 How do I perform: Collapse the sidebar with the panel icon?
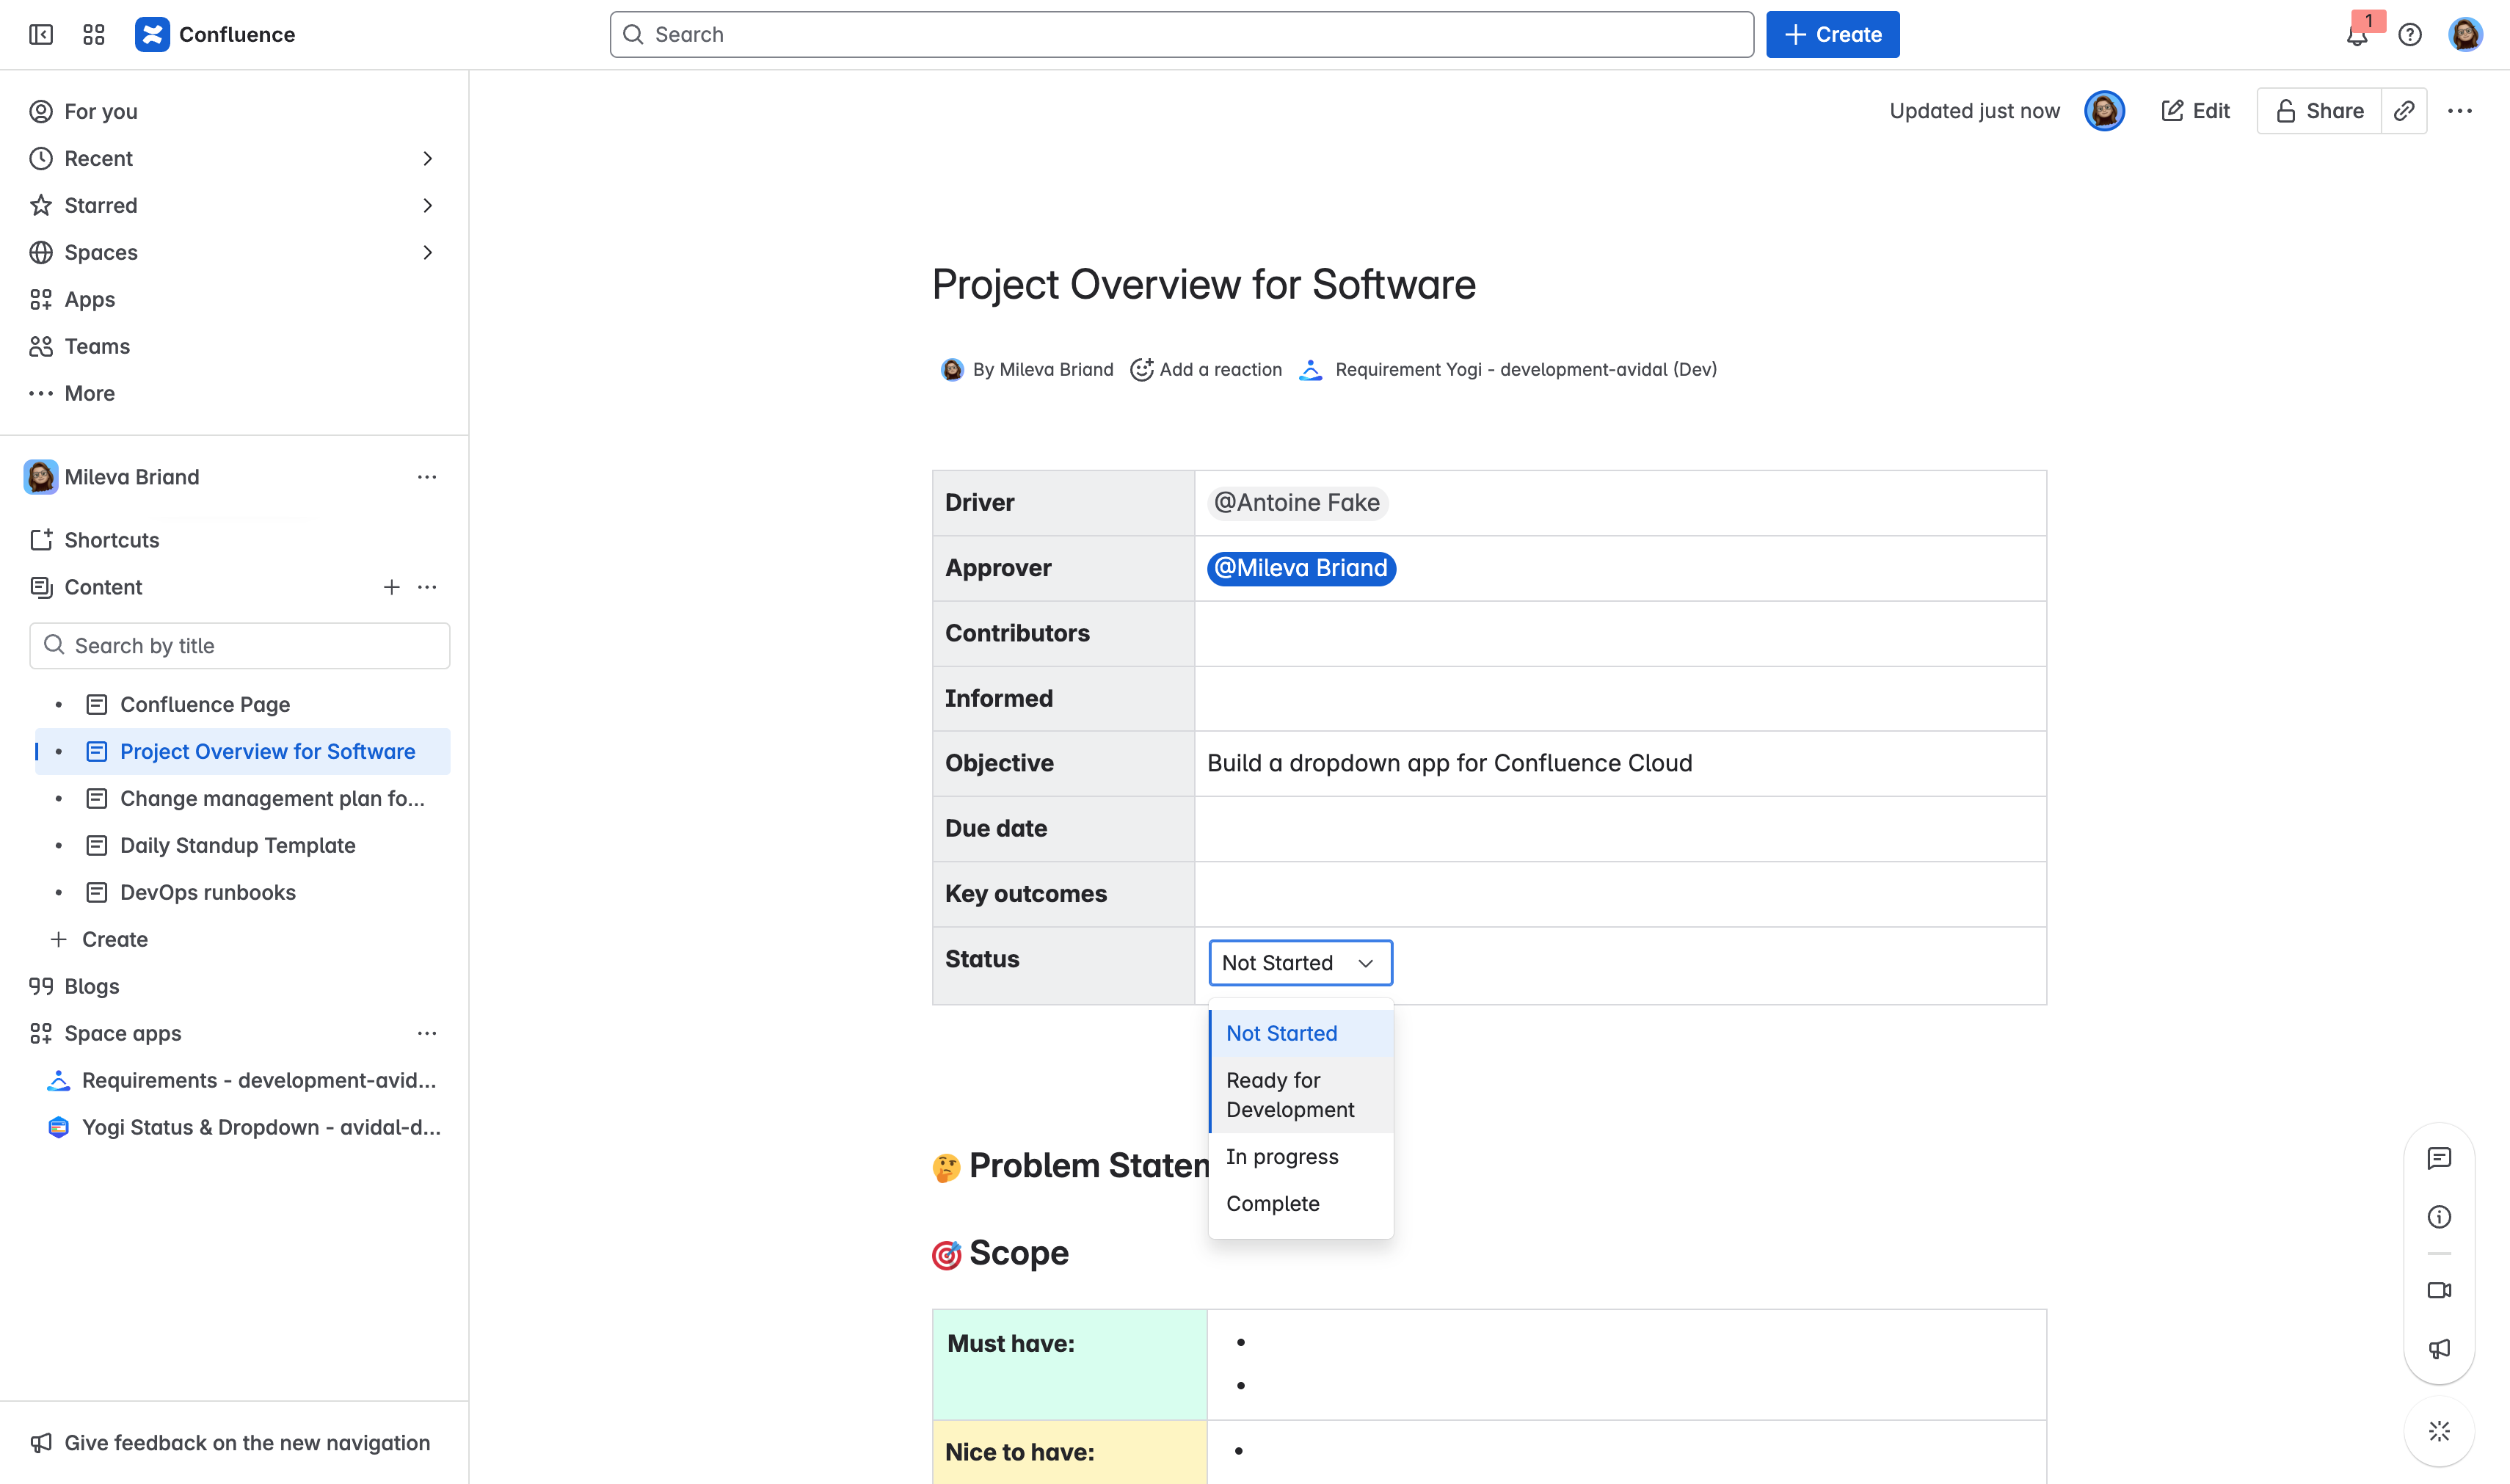coord(41,34)
